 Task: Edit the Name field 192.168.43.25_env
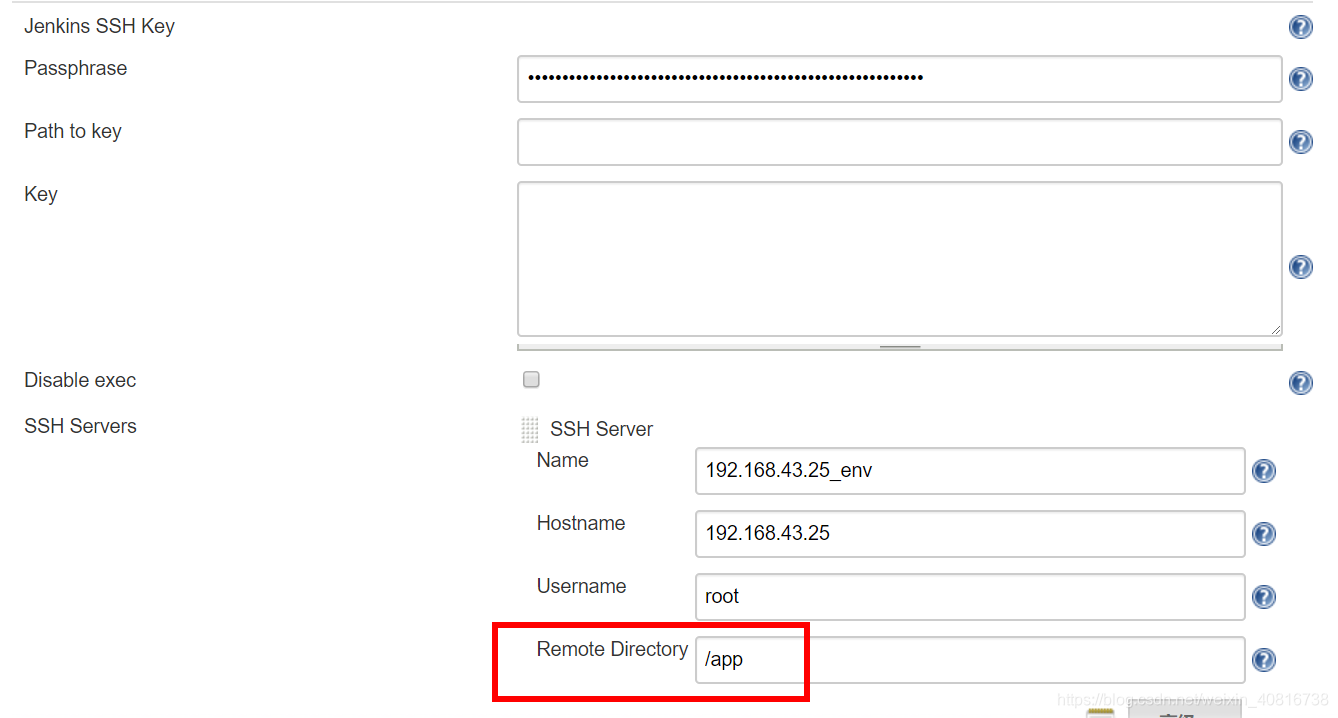point(970,471)
